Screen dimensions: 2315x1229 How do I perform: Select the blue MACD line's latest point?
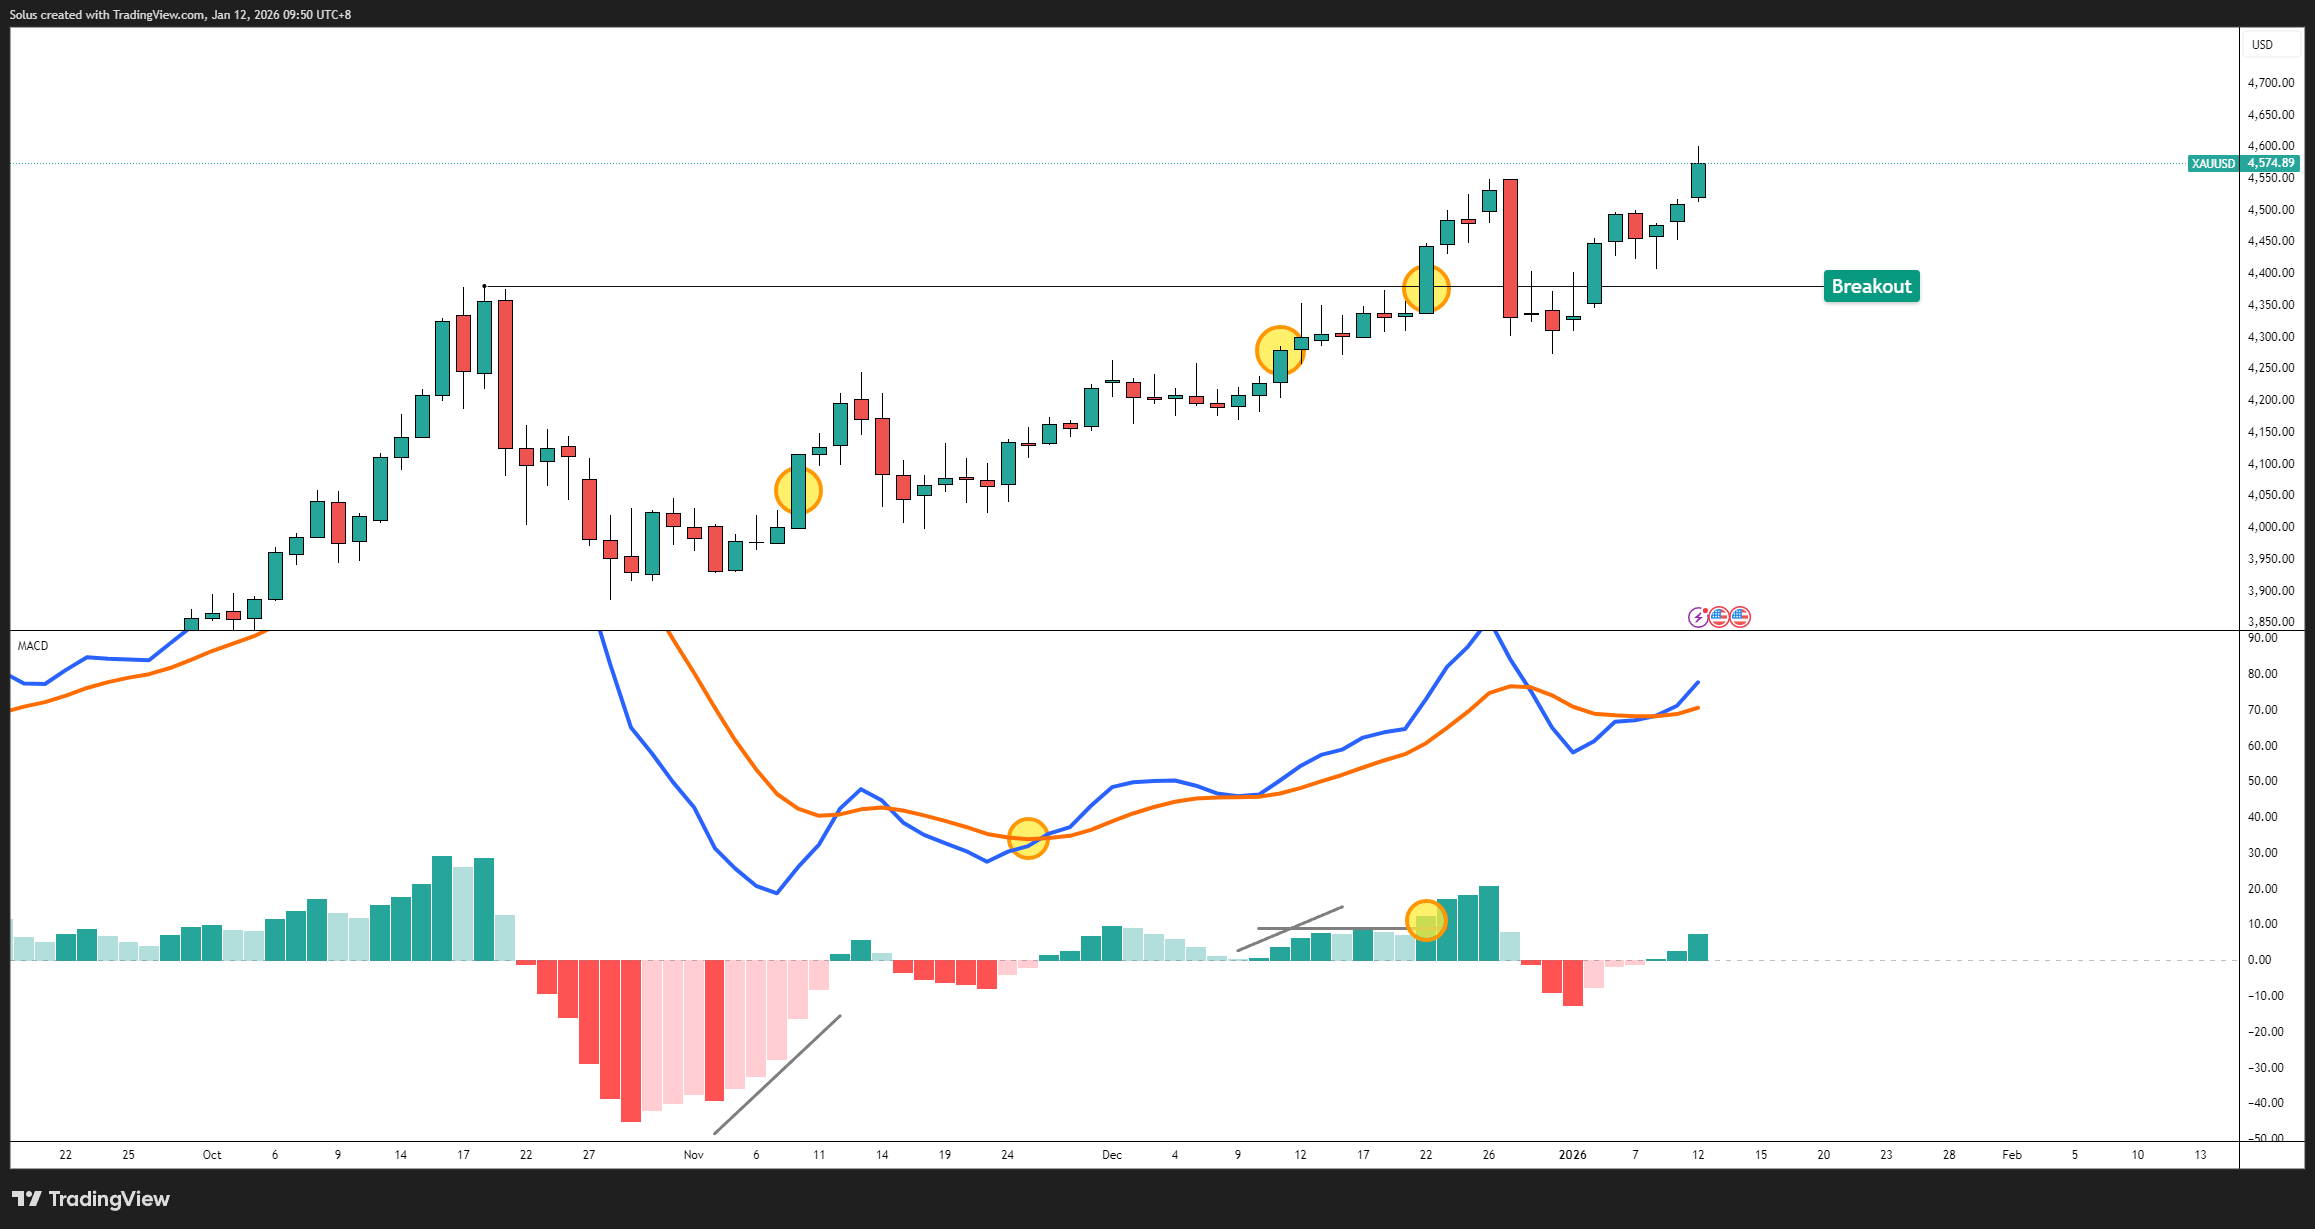point(1698,683)
